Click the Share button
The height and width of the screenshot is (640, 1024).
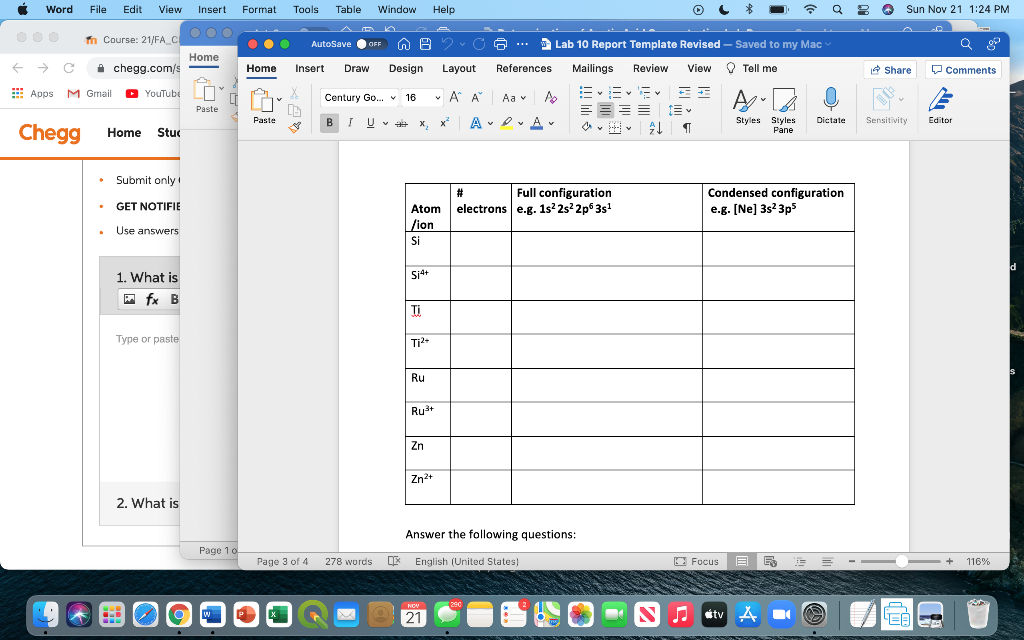889,68
